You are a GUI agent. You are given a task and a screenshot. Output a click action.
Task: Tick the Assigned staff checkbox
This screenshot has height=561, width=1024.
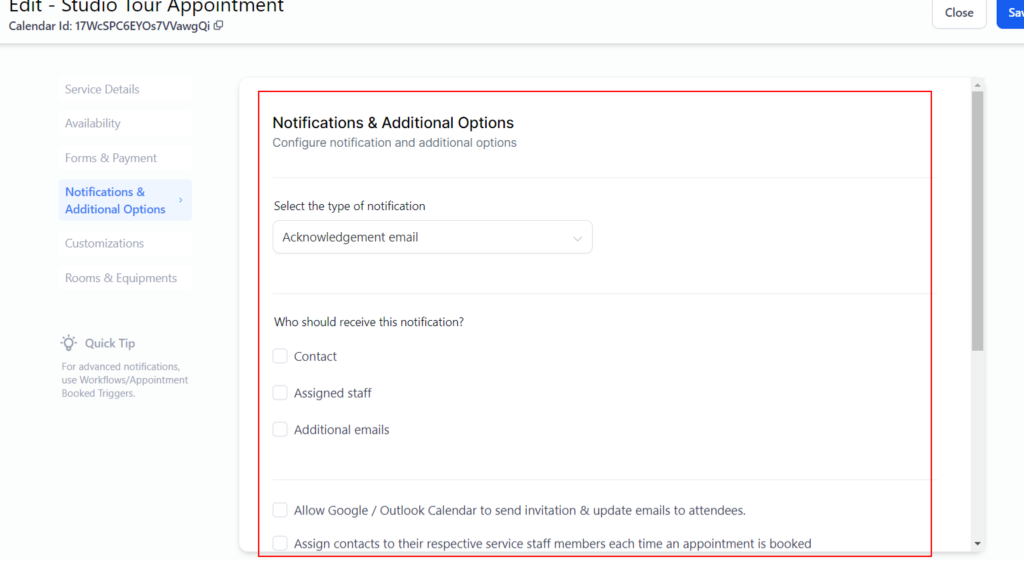pyautogui.click(x=280, y=393)
